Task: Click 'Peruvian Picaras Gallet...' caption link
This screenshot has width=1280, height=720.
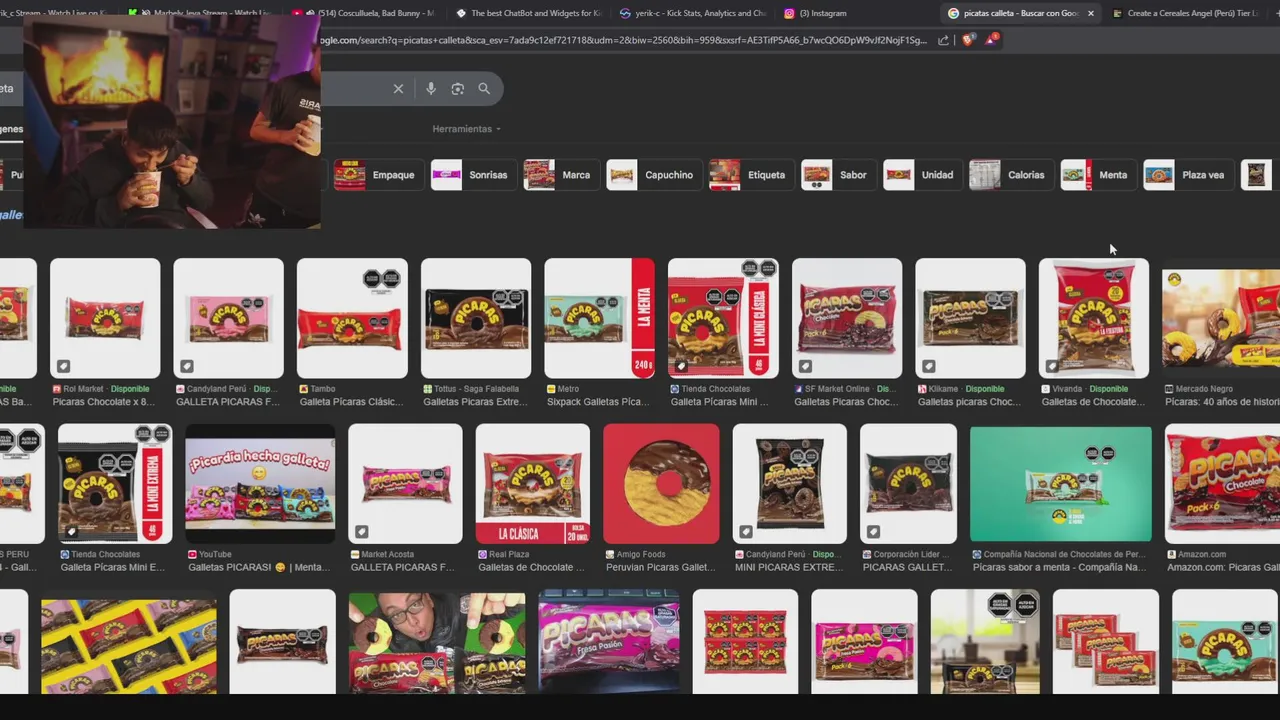Action: tap(661, 567)
